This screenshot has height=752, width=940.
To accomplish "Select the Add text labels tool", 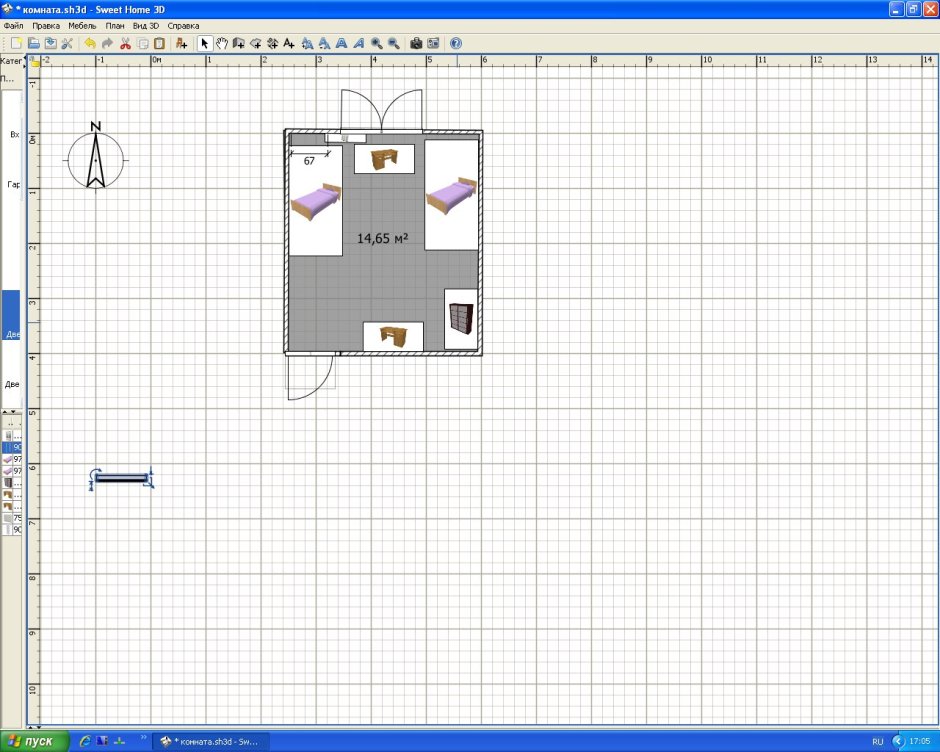I will (x=290, y=43).
